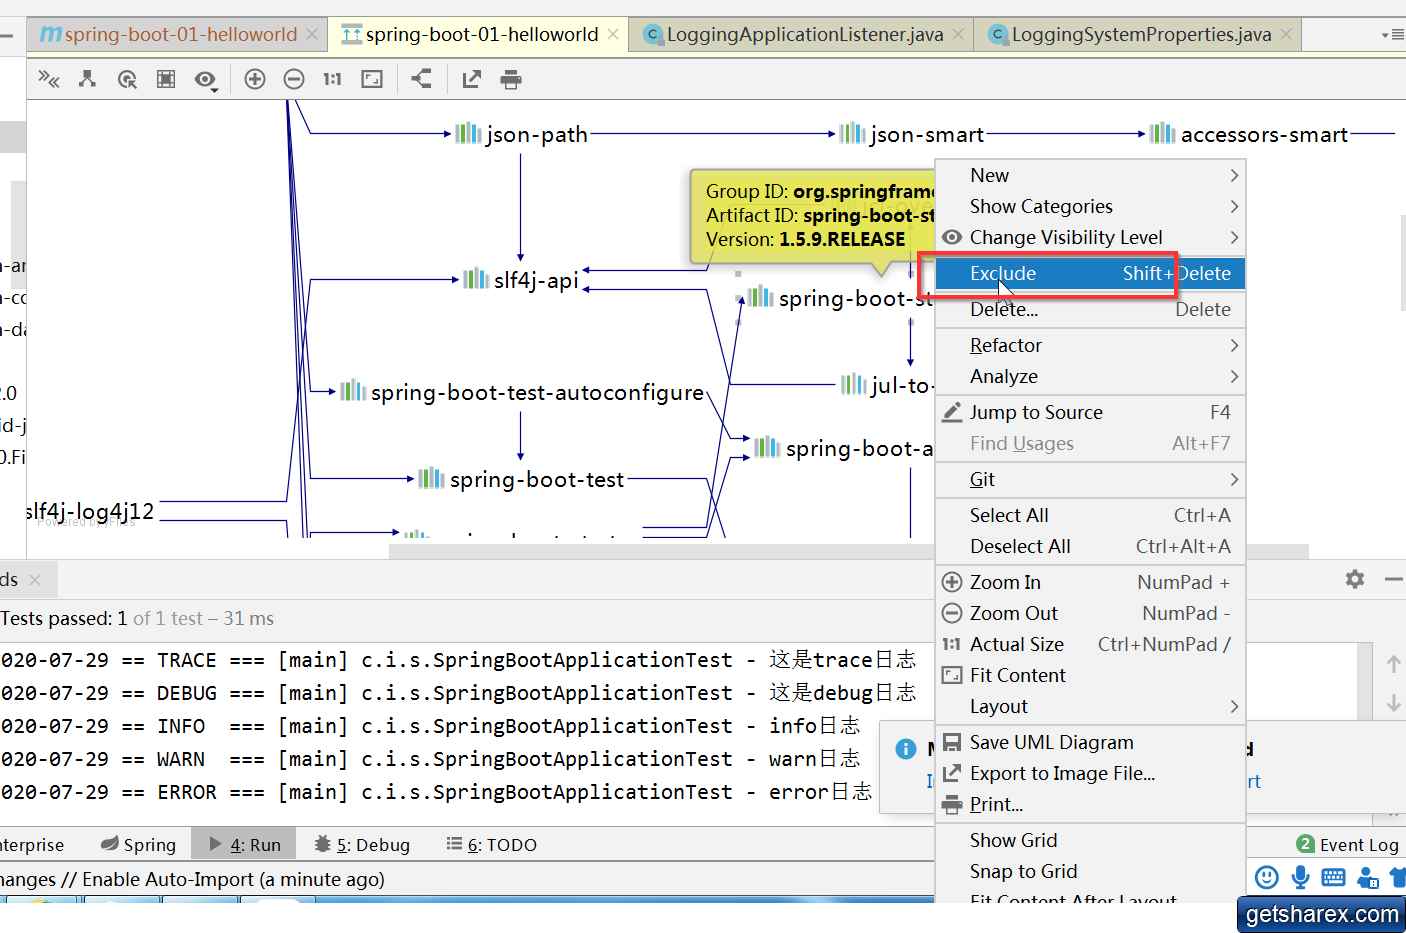Expand the Refactor submenu
This screenshot has height=933, width=1406.
1091,345
